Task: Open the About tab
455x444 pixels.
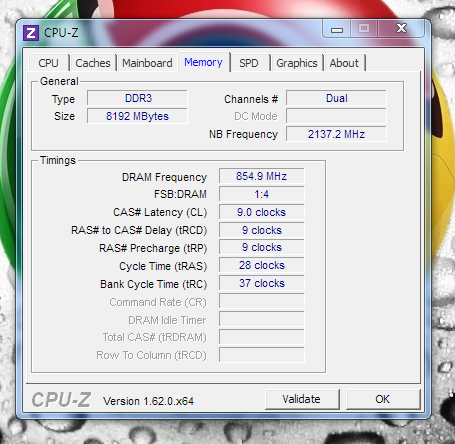Action: pyautogui.click(x=344, y=63)
